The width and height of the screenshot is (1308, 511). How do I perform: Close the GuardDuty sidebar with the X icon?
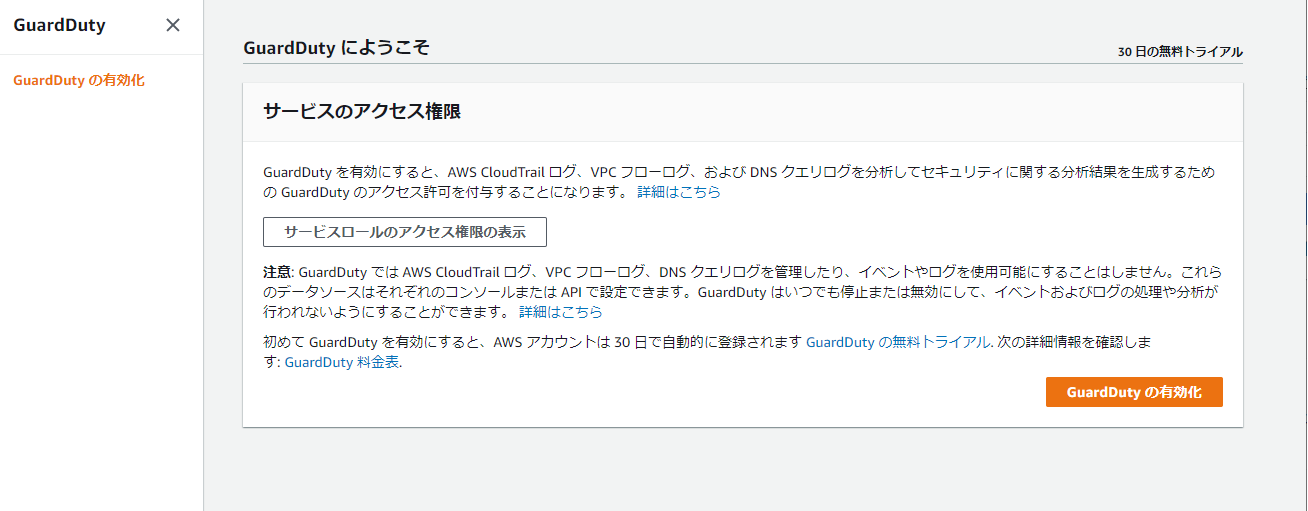pos(173,25)
